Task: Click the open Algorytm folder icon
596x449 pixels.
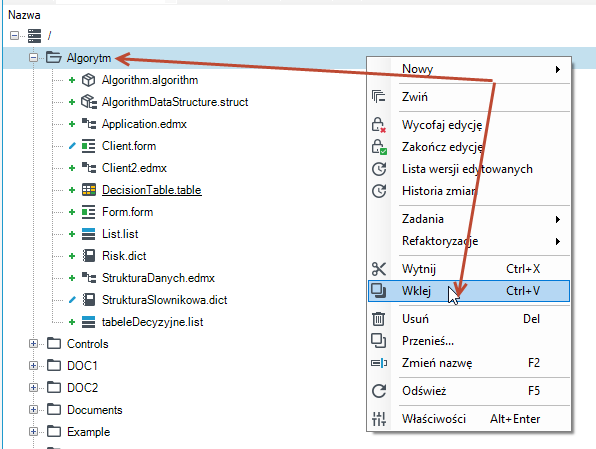Action: [x=54, y=58]
